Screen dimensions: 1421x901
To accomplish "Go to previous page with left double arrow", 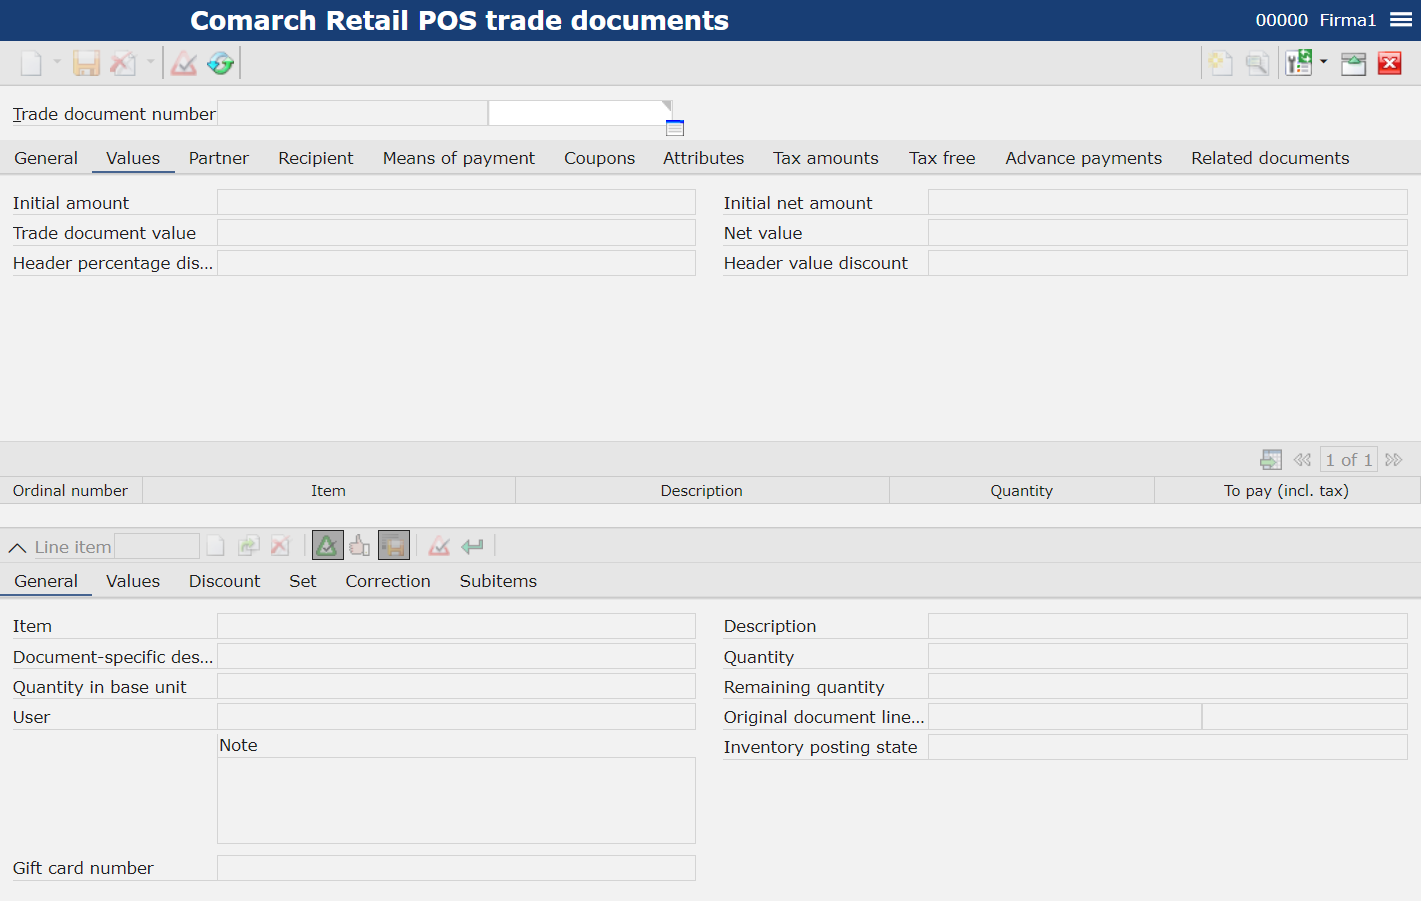I will point(1302,460).
